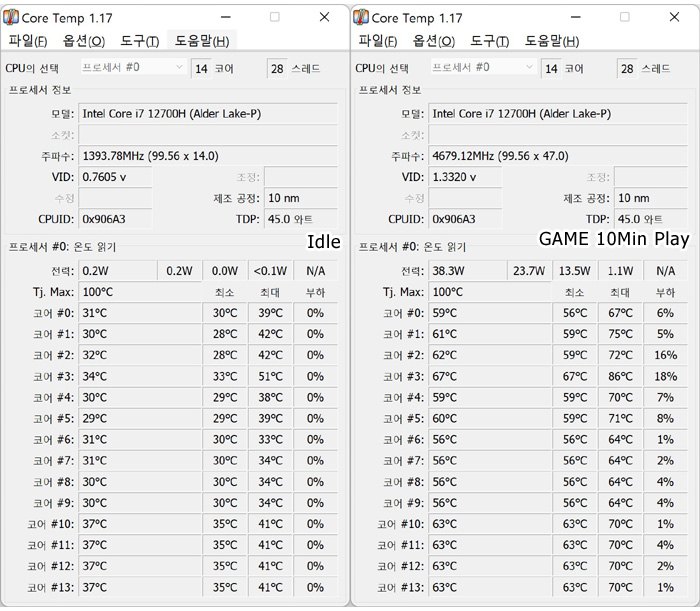This screenshot has width=700, height=611.
Task: Open 도구(T) menu in the right window
Action: [x=489, y=41]
